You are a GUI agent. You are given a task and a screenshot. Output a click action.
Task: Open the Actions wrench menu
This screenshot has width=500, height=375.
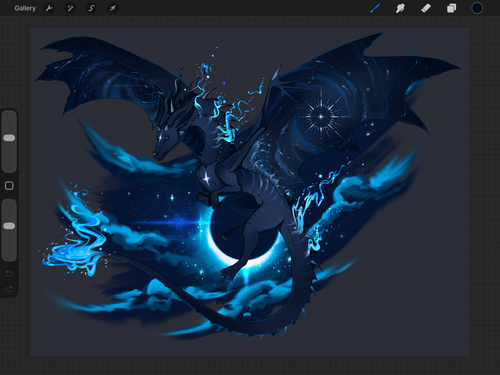click(49, 8)
